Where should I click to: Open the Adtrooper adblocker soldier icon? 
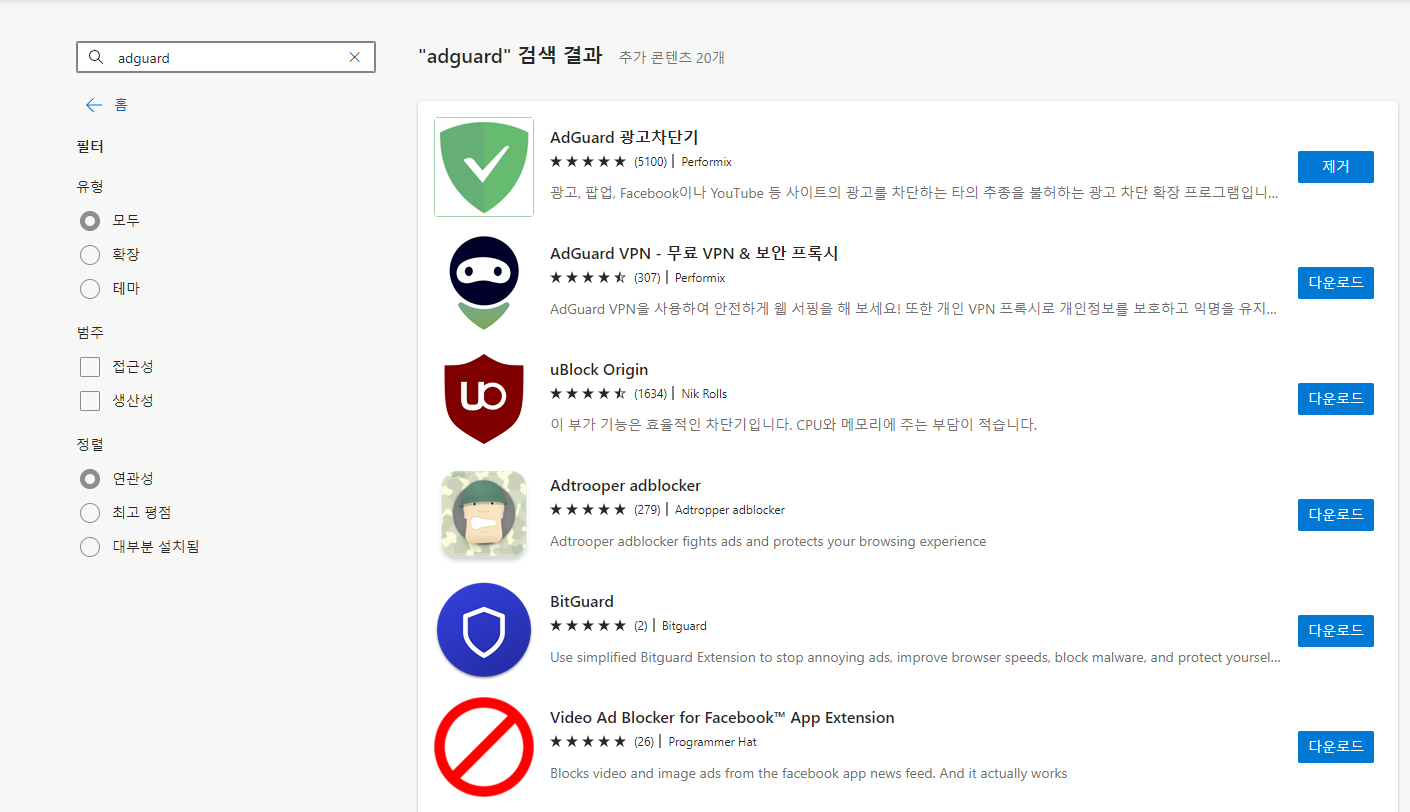484,515
